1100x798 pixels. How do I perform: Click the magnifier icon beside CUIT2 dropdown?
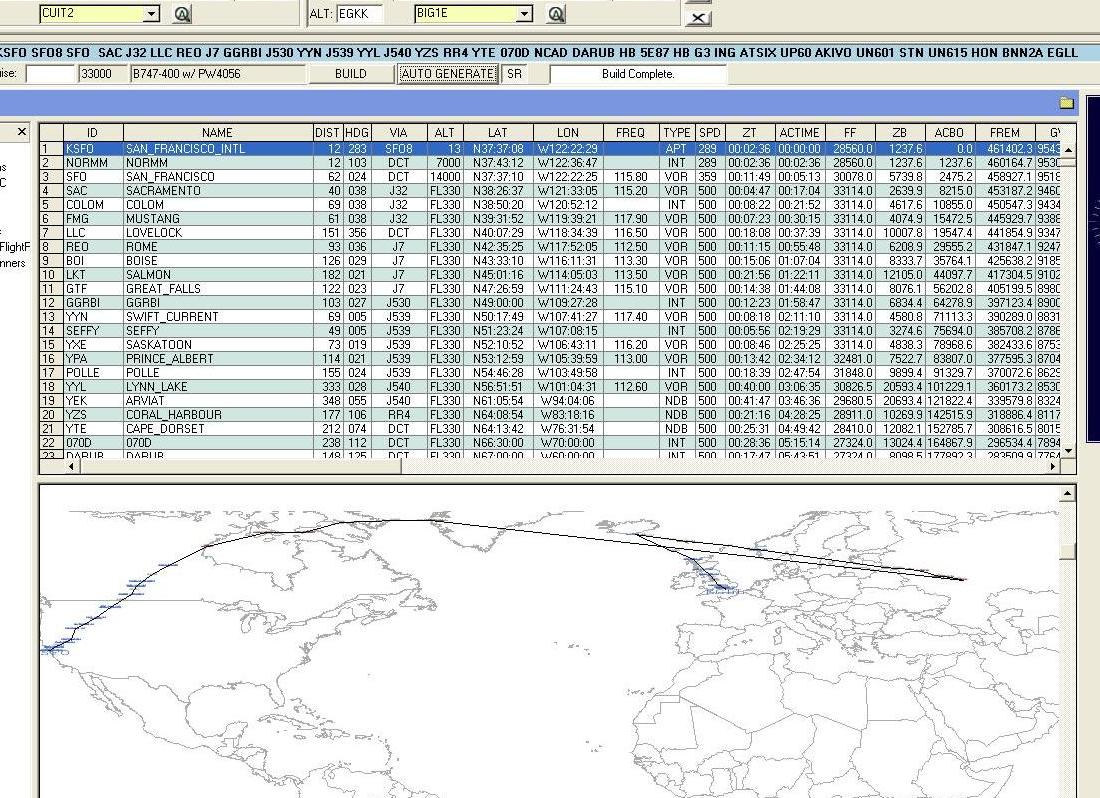(182, 14)
